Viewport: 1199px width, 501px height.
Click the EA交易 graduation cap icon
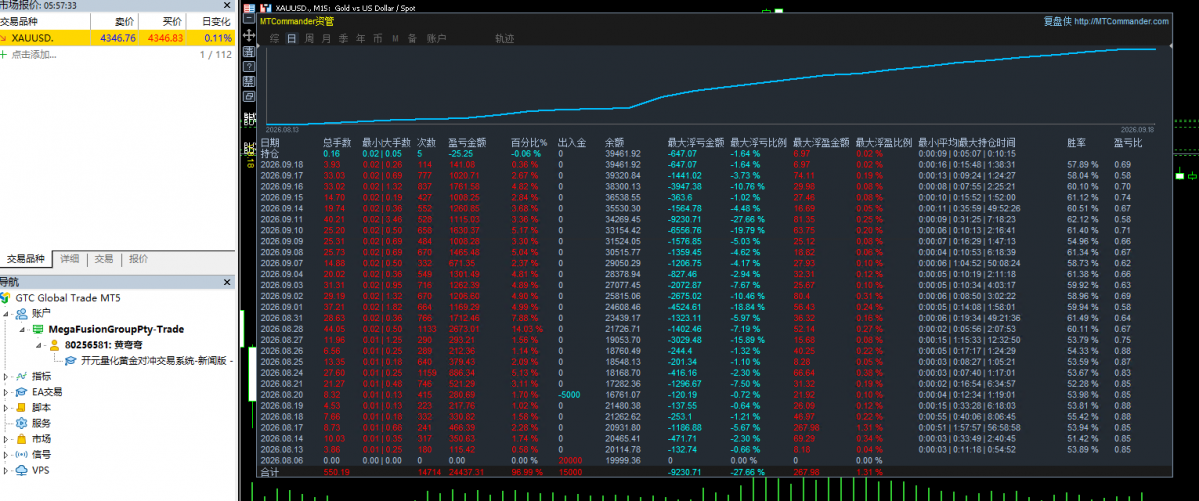click(21, 392)
